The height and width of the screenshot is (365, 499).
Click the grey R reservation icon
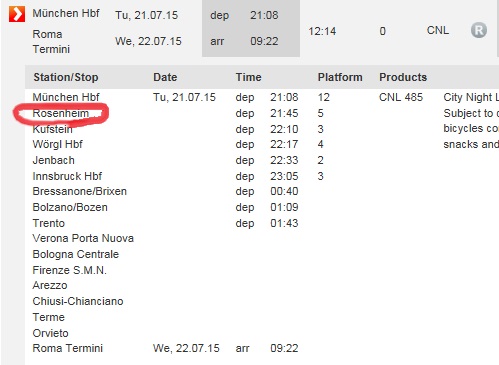[x=479, y=30]
